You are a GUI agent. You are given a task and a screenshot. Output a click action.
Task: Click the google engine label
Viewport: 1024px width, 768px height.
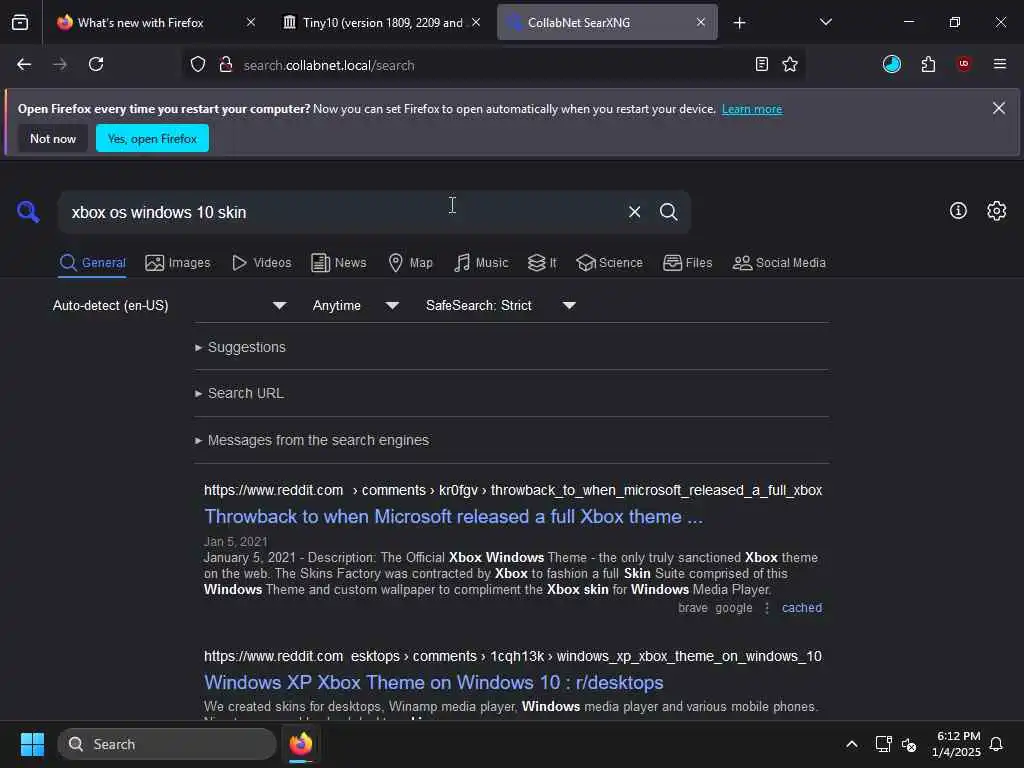[733, 607]
